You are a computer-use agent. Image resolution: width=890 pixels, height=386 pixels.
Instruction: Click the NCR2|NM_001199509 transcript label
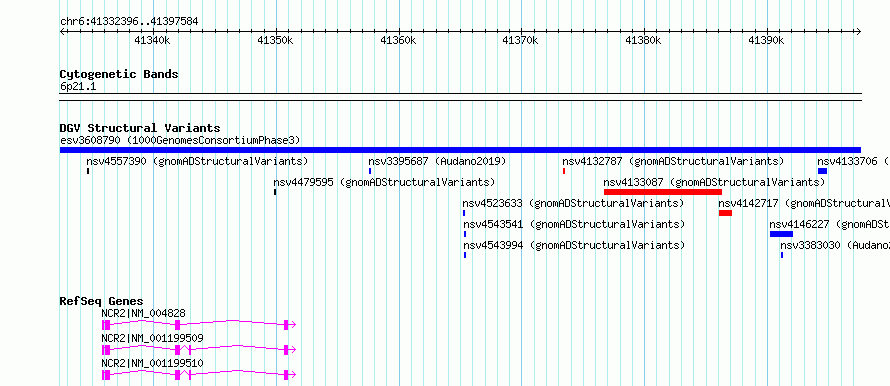coord(152,338)
